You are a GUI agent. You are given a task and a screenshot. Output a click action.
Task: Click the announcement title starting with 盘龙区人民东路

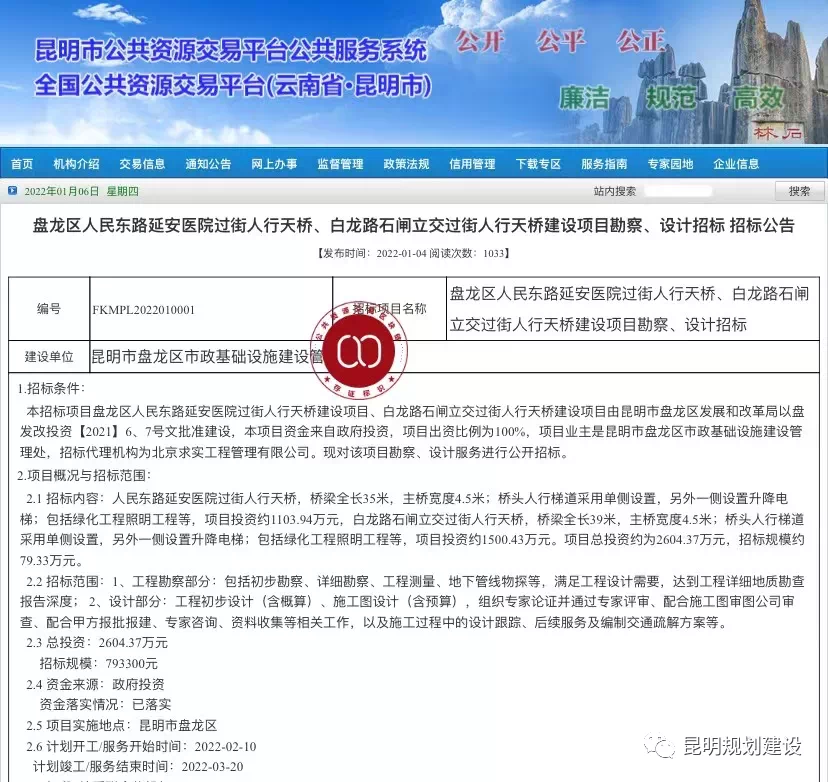413,225
